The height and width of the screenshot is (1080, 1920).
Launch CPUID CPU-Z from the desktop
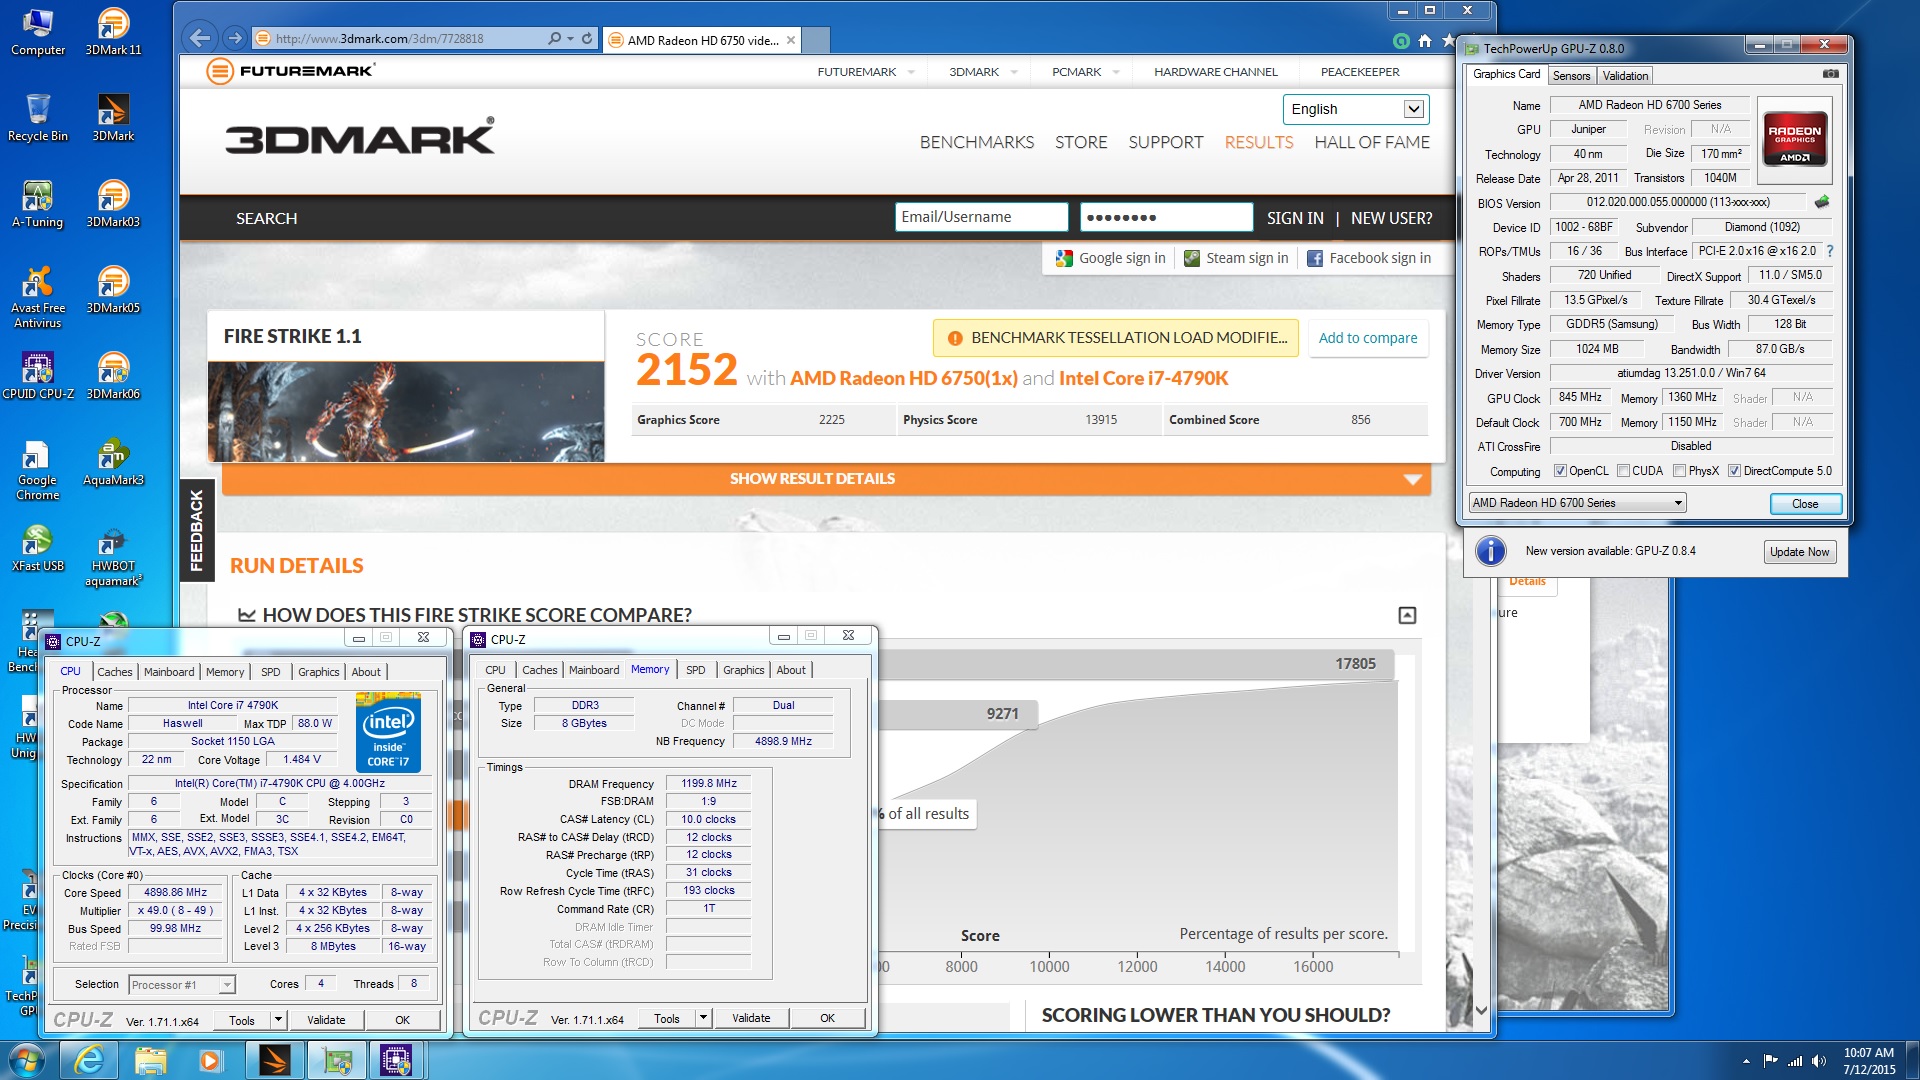point(38,375)
